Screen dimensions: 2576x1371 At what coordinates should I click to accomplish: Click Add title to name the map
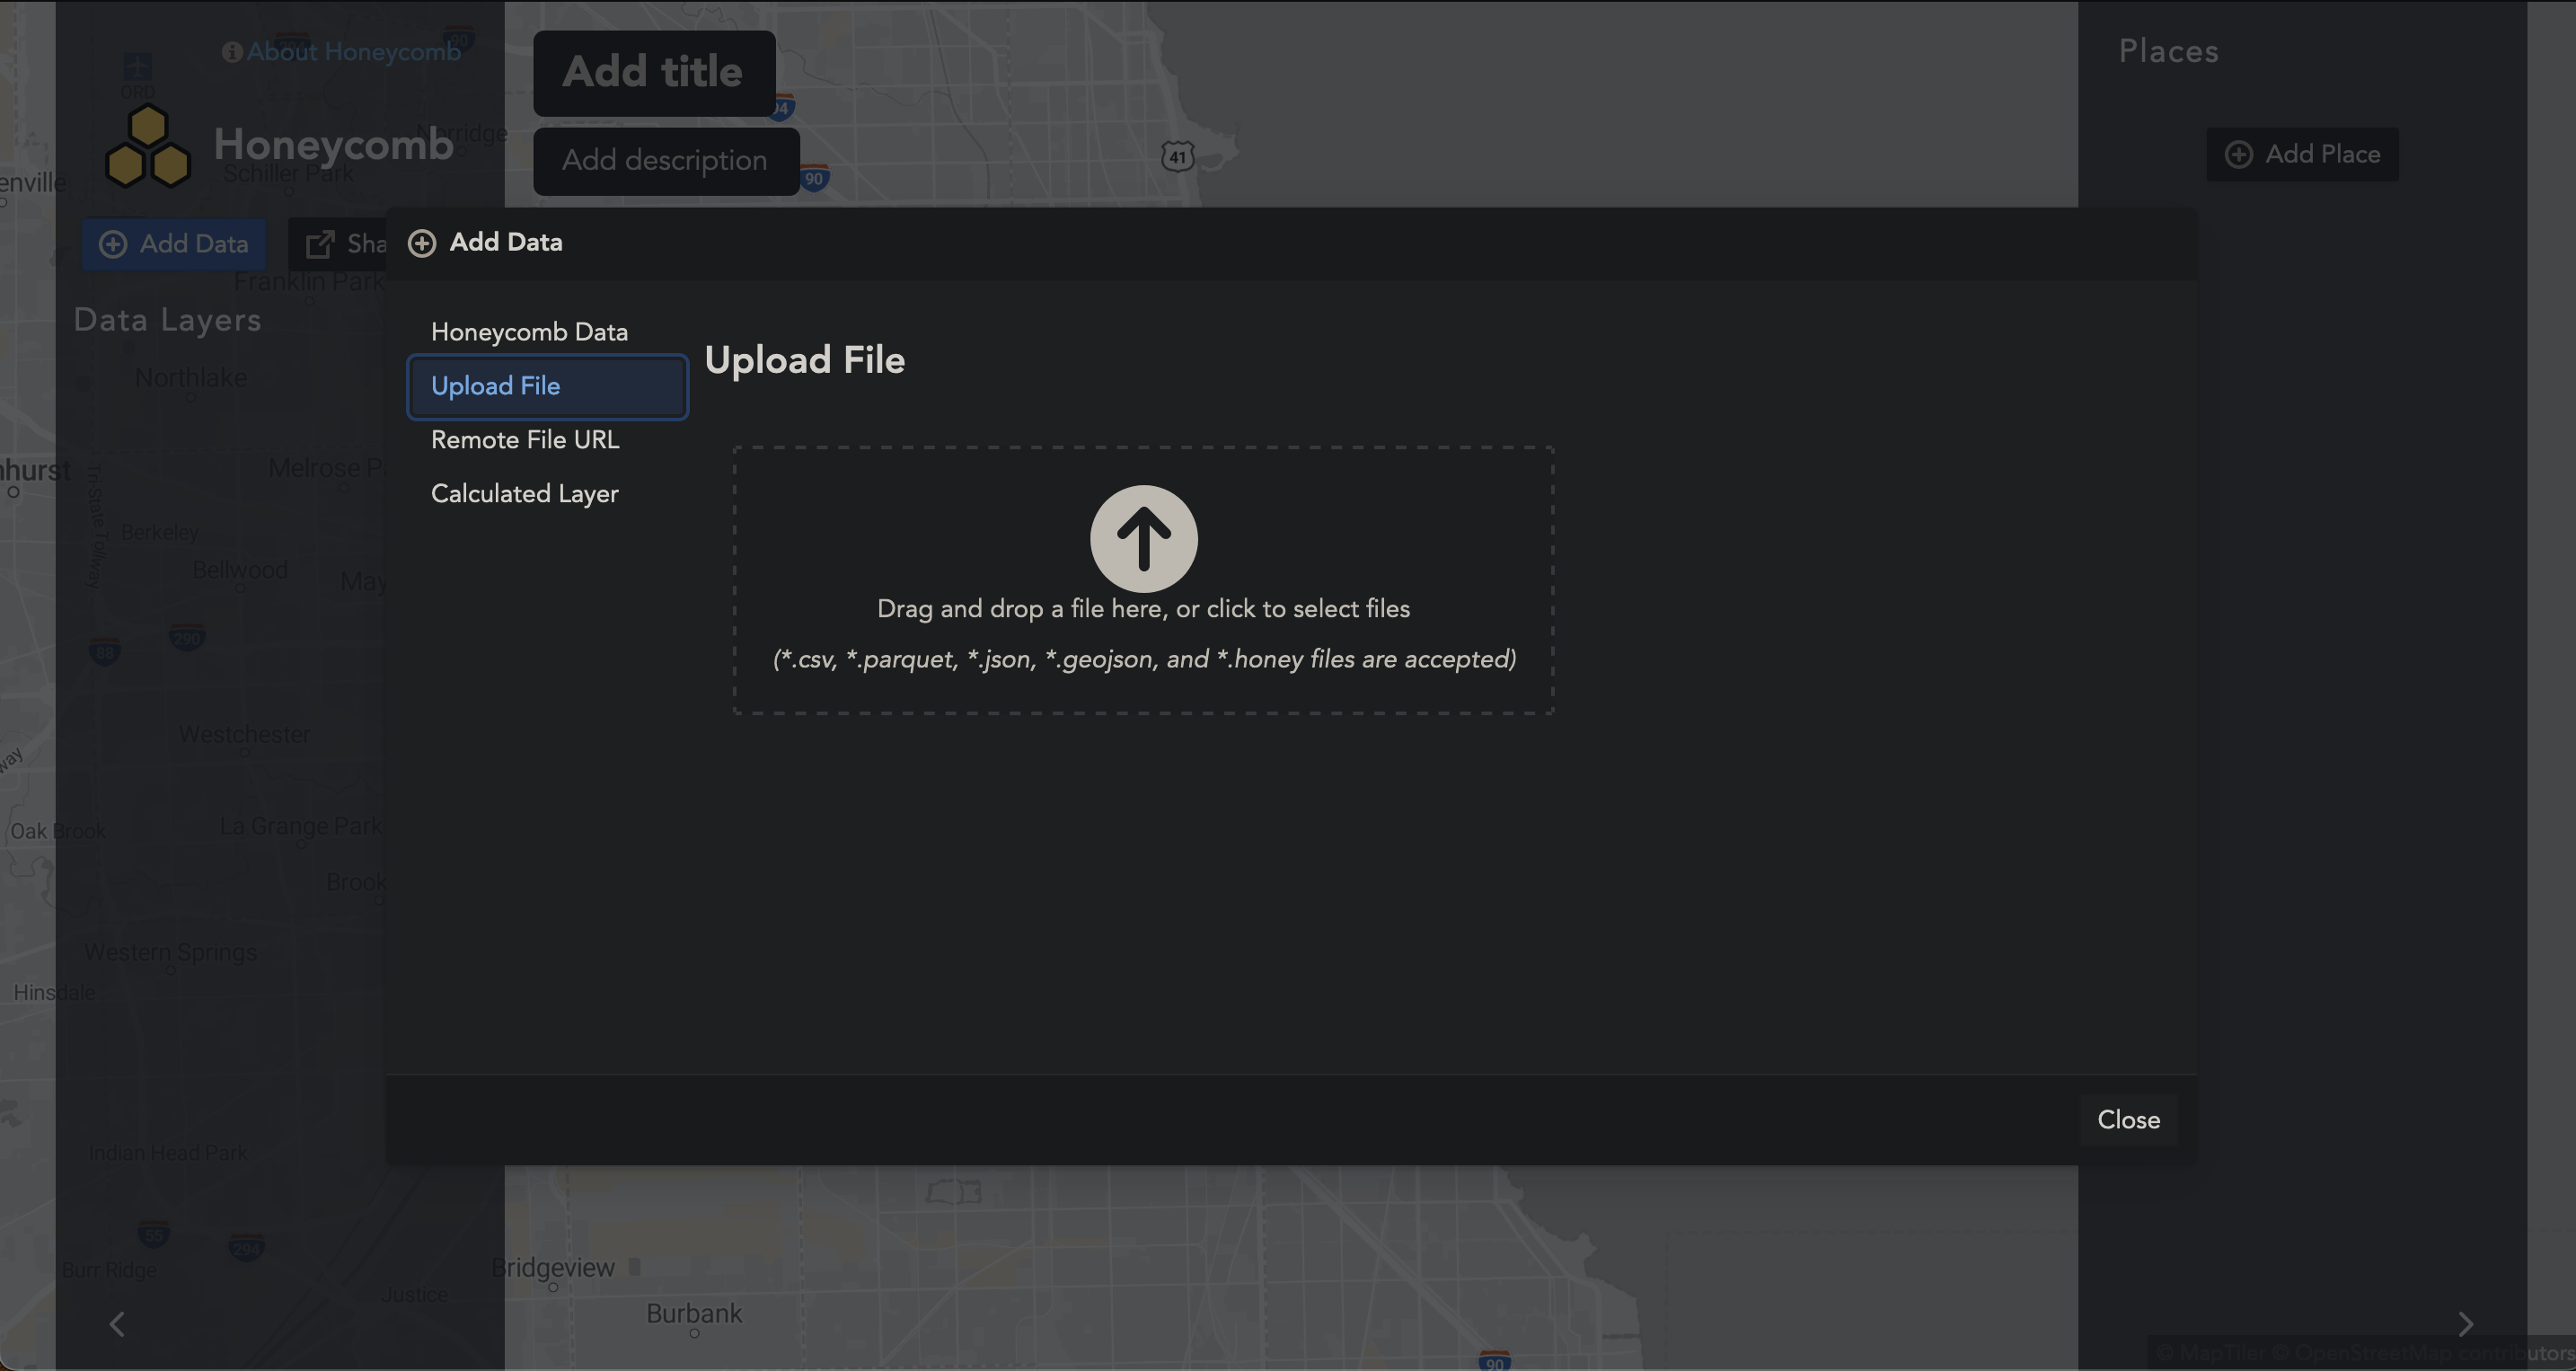click(654, 72)
